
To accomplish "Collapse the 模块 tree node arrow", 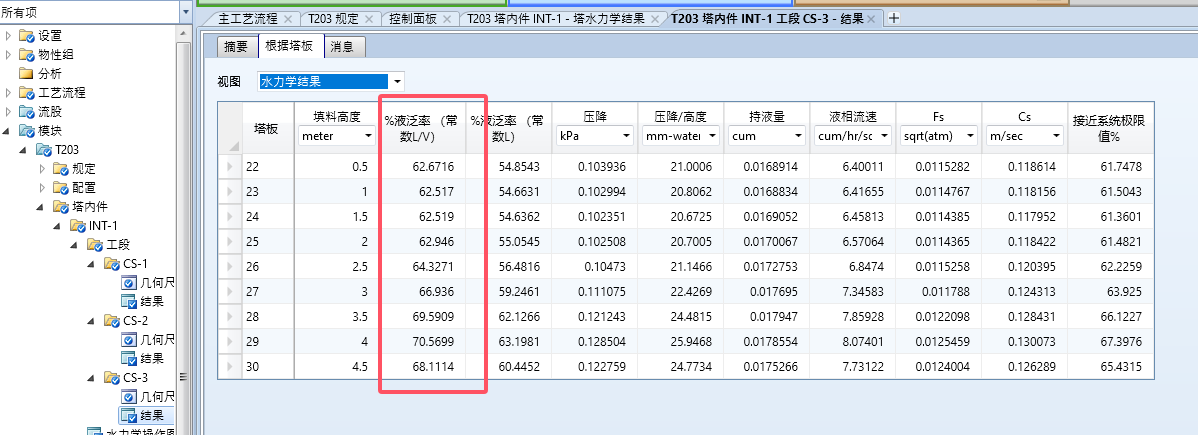I will point(8,131).
